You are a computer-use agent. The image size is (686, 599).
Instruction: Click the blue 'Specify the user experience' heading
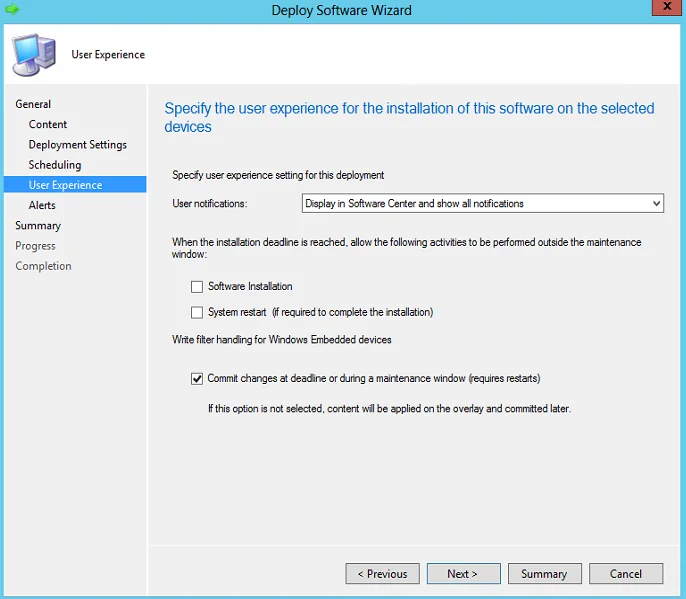pyautogui.click(x=409, y=117)
